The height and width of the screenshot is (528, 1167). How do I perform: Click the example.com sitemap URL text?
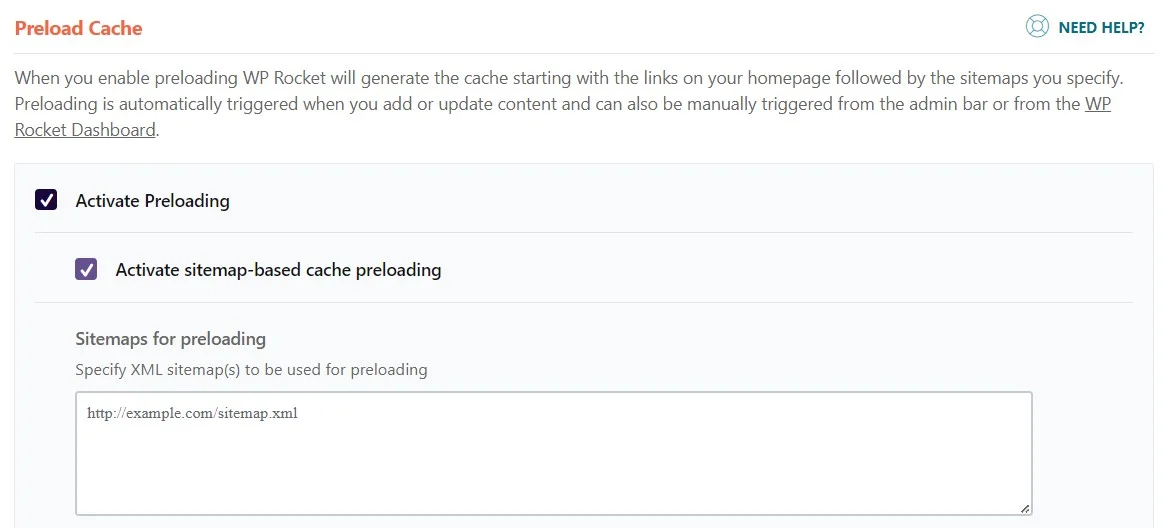coord(193,413)
